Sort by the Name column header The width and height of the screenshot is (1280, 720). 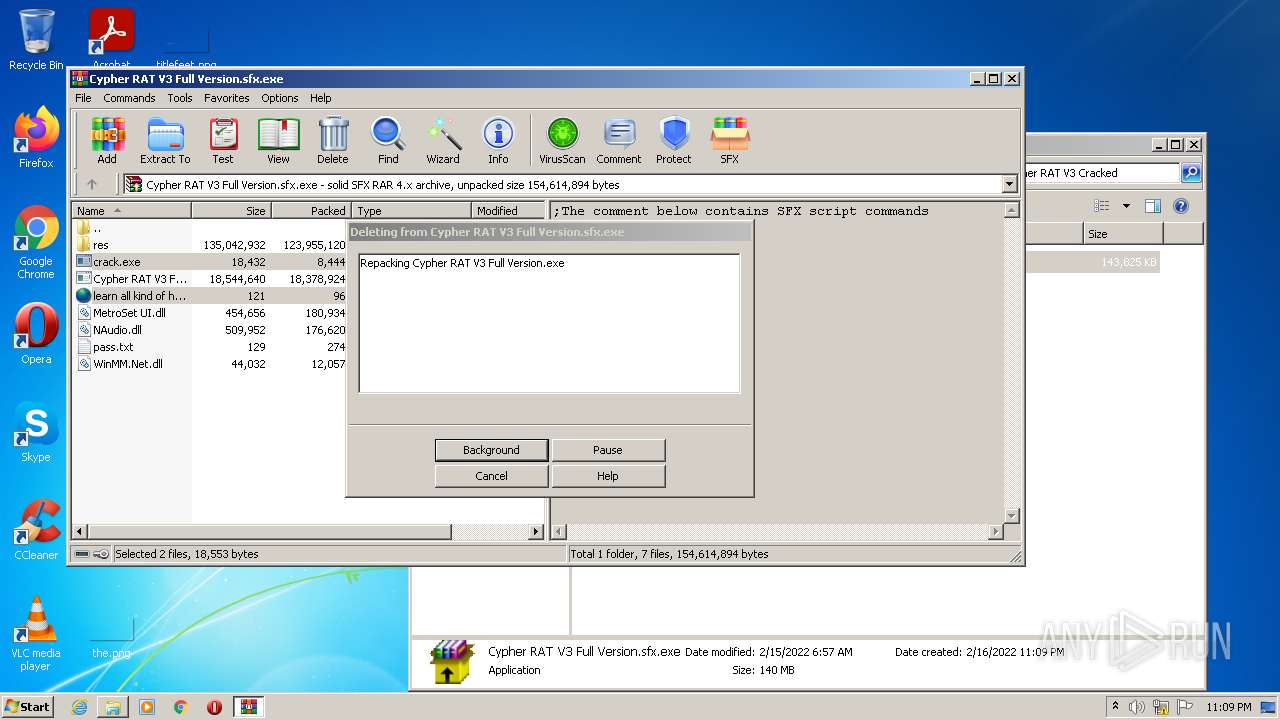coord(132,211)
